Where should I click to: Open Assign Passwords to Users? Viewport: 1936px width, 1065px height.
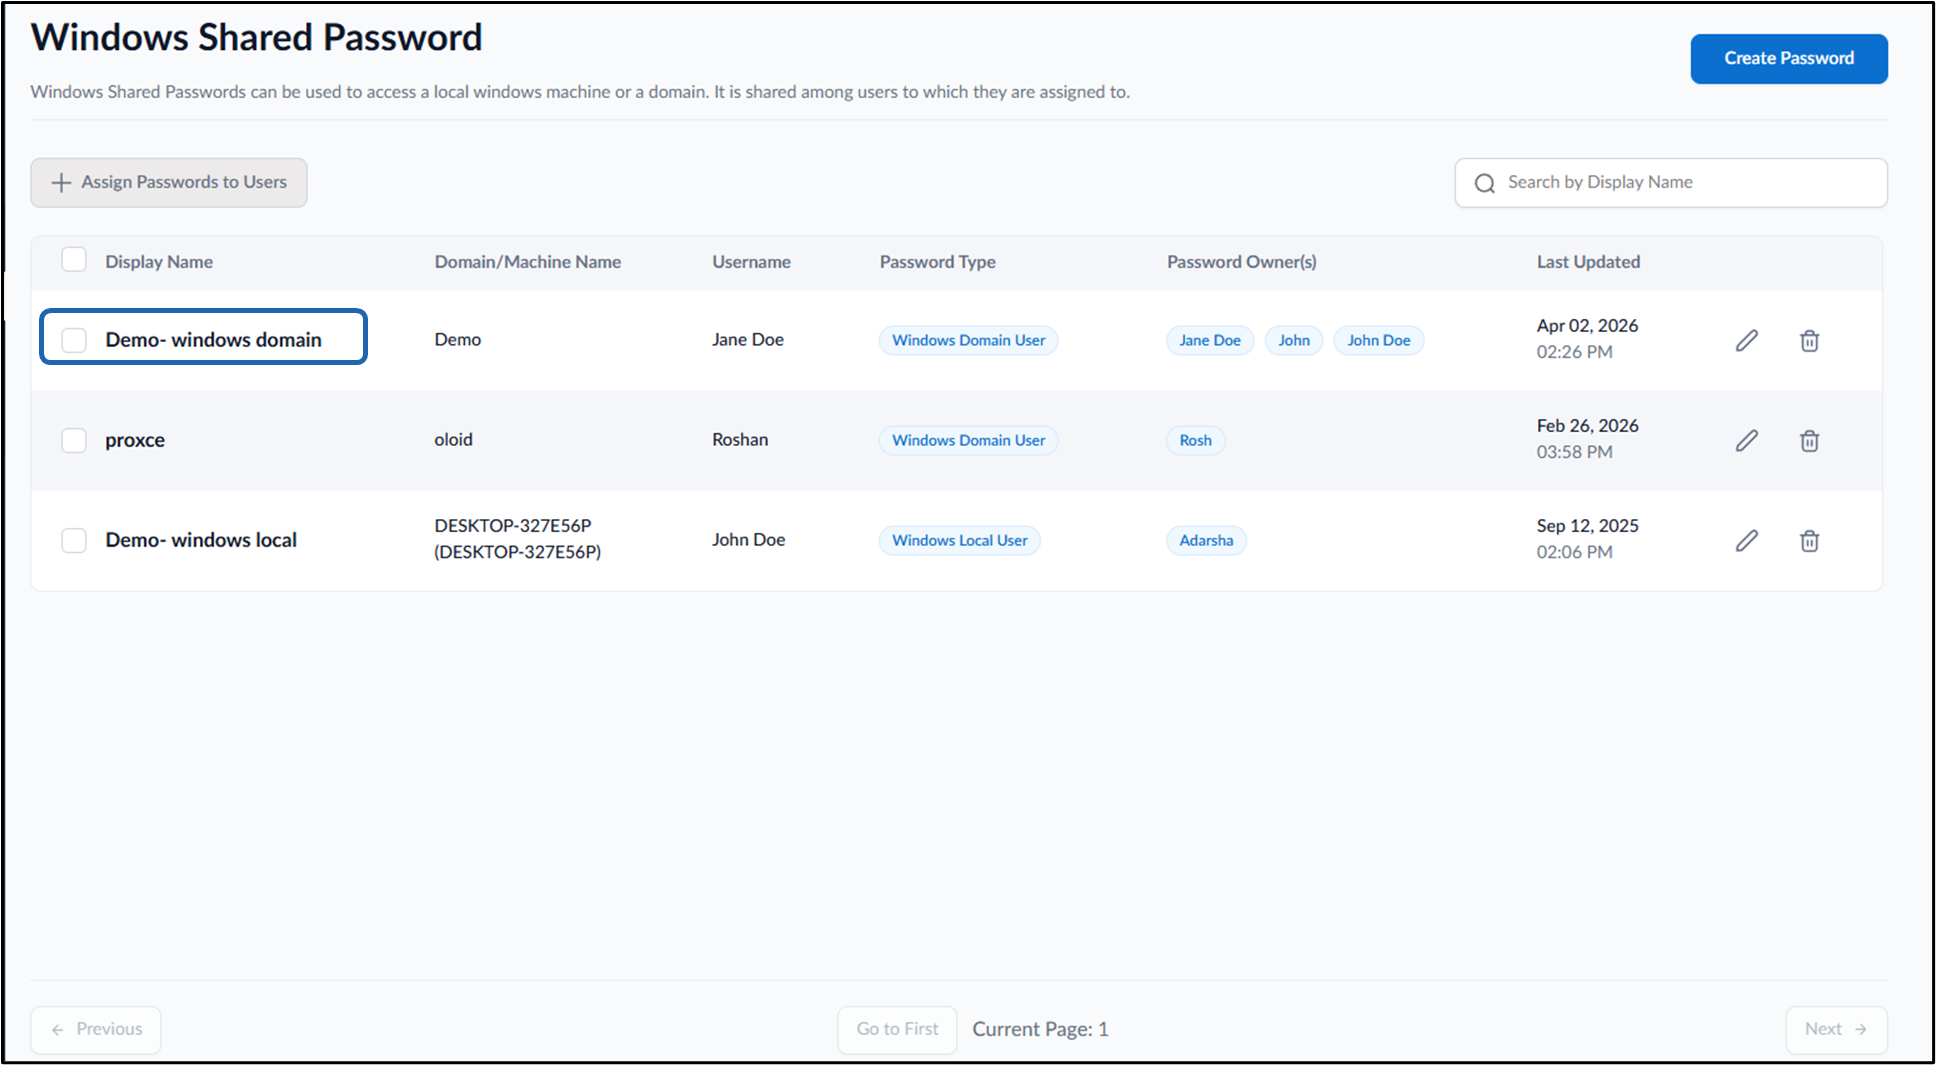(x=169, y=183)
